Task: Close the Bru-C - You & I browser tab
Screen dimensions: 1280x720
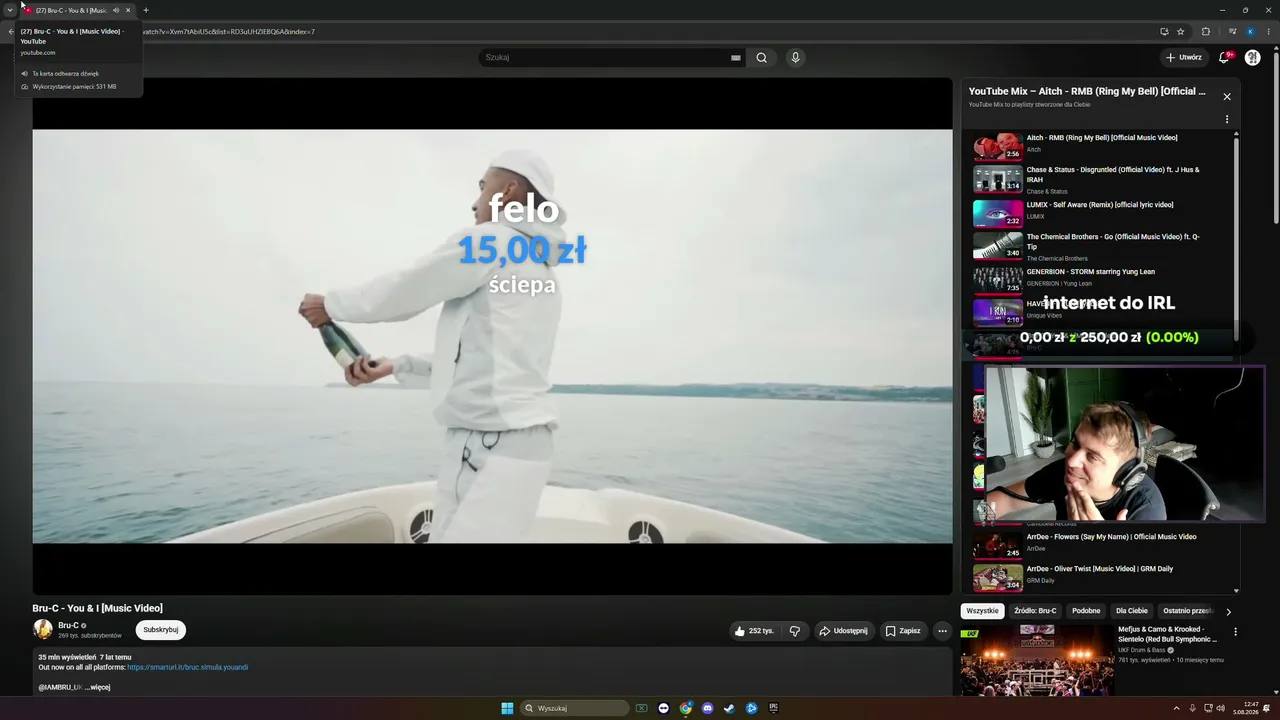Action: (x=128, y=10)
